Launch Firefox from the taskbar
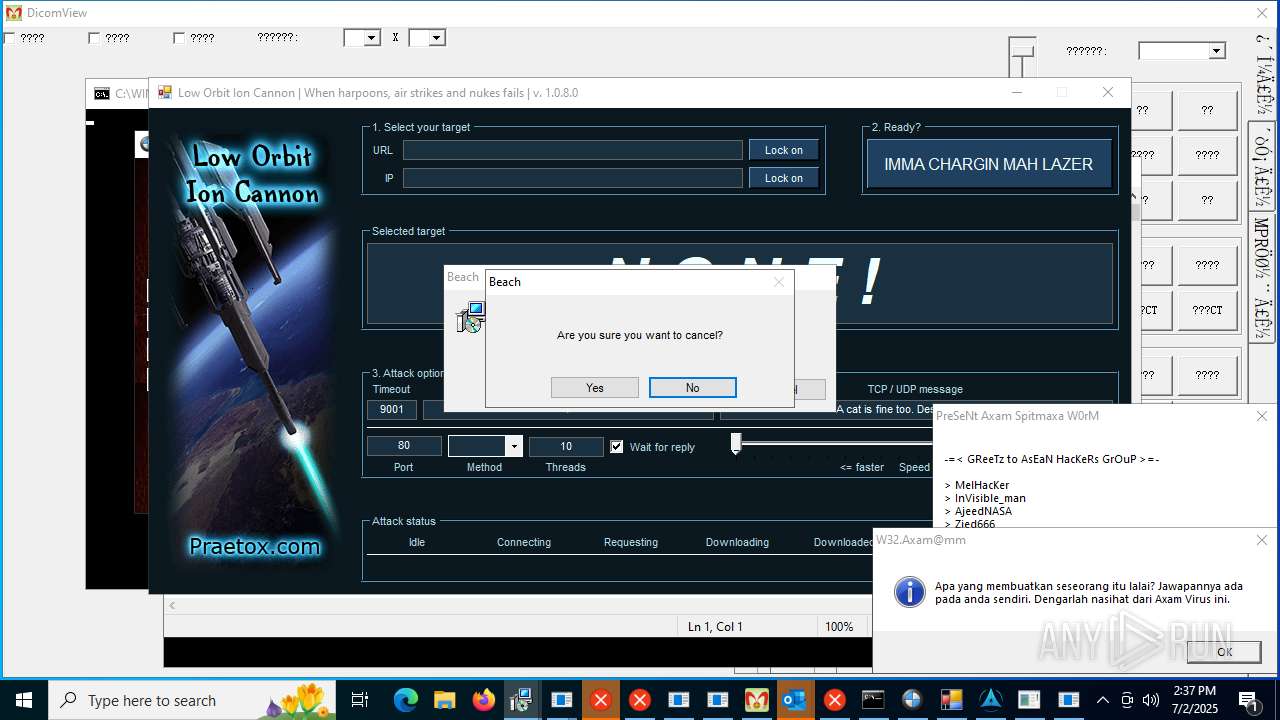The width and height of the screenshot is (1280, 720). coord(484,700)
